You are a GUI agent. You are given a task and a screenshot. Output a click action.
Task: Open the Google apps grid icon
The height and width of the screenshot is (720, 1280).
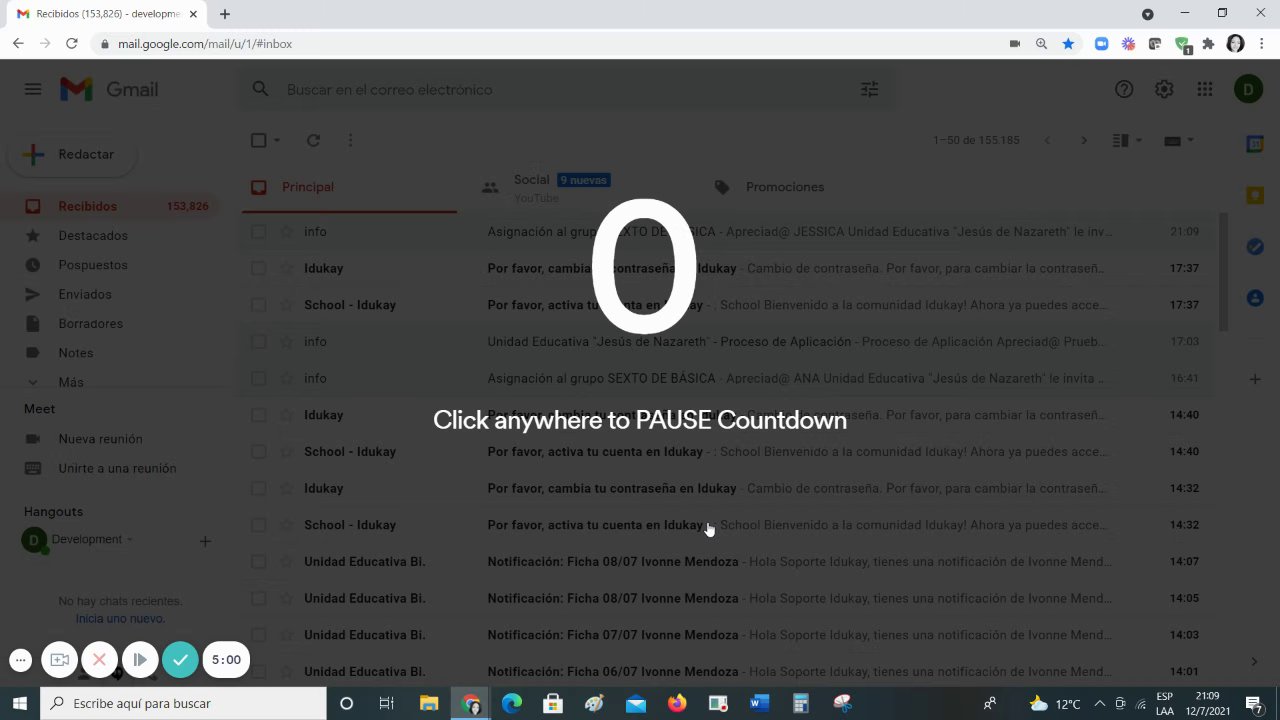point(1205,89)
